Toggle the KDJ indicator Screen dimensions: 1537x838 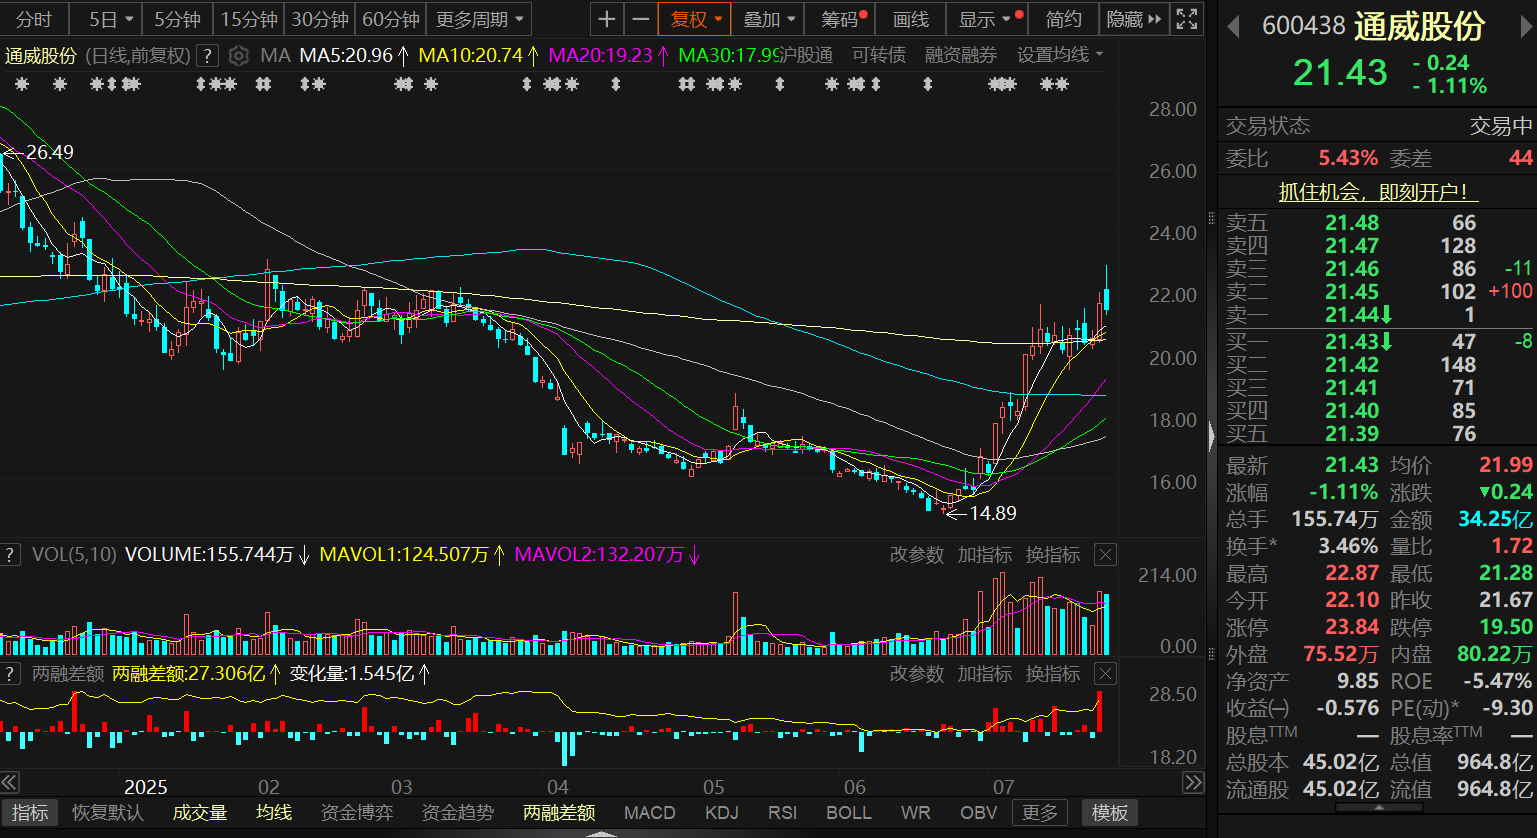tap(721, 812)
